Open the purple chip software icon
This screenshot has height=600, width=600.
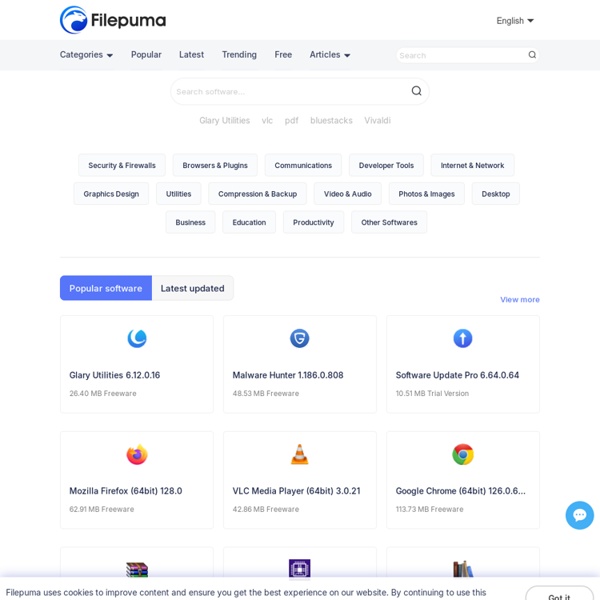[x=300, y=569]
